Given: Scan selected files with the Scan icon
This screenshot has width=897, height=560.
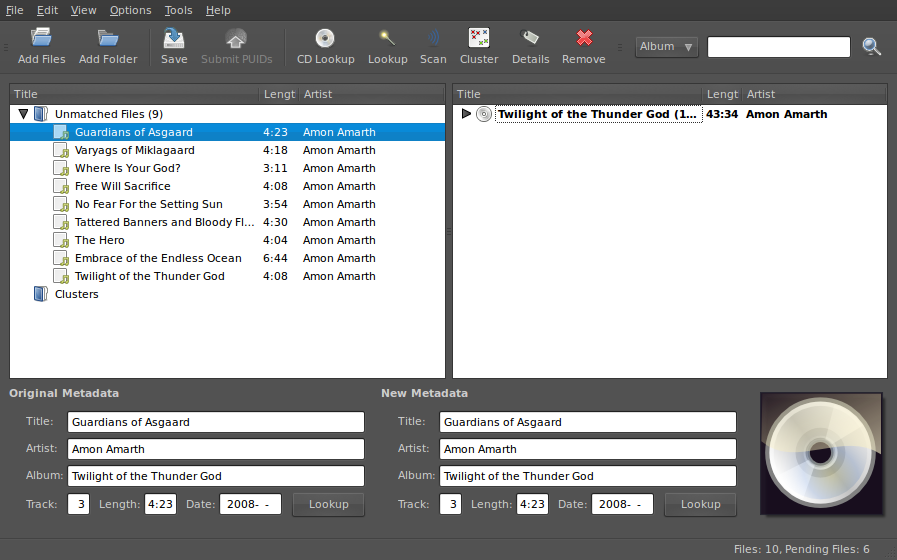Looking at the screenshot, I should pyautogui.click(x=433, y=38).
